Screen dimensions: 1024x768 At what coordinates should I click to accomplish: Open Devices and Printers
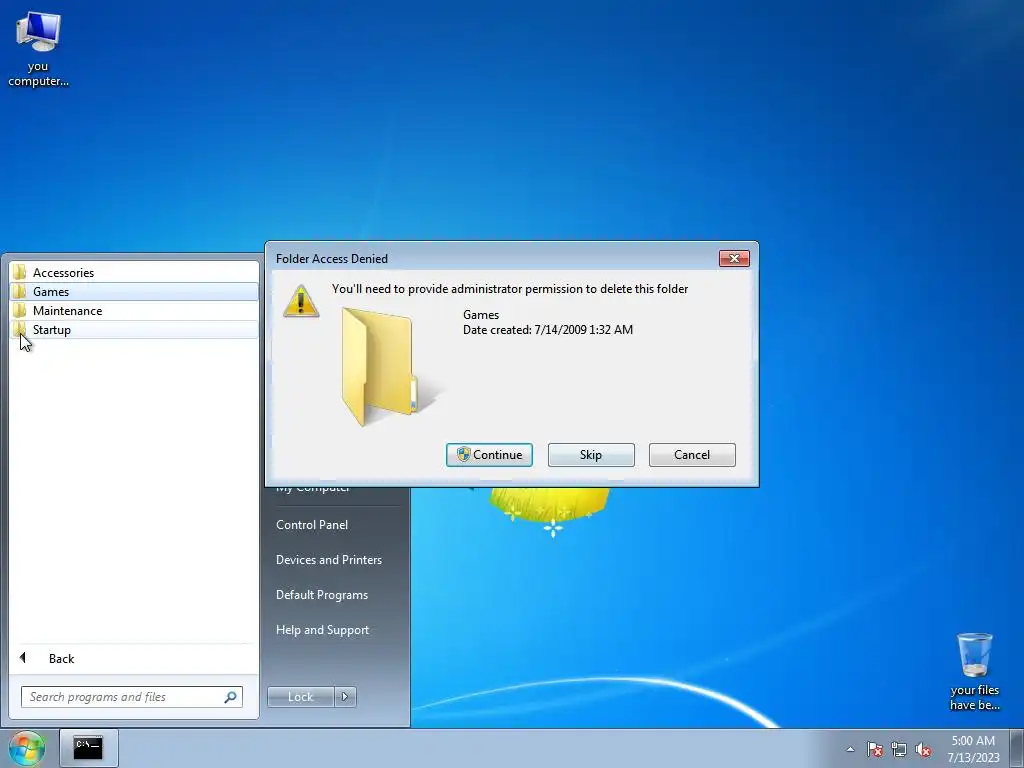tap(328, 560)
